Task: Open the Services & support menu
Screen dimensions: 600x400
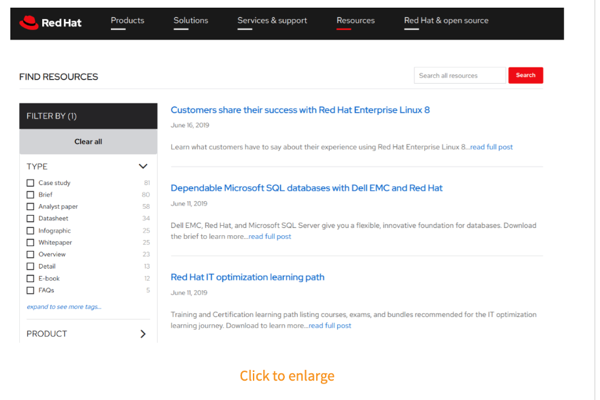Action: [x=272, y=21]
